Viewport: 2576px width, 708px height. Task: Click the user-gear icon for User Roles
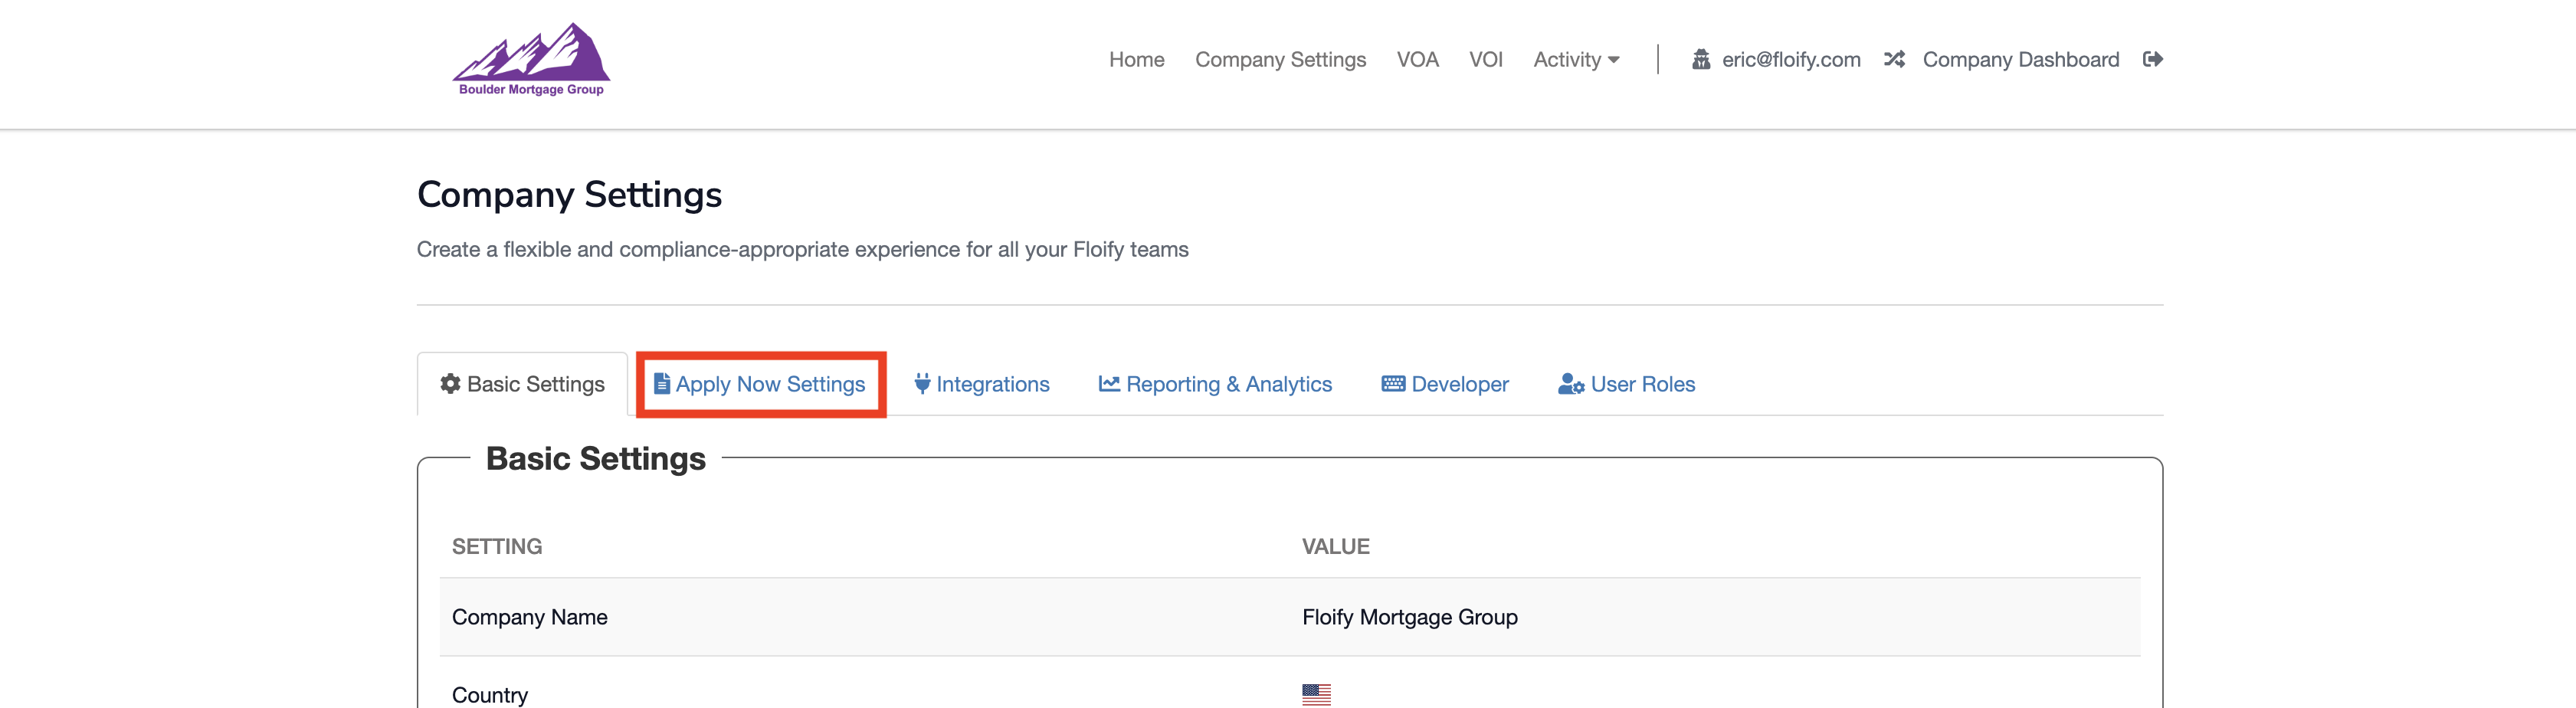tap(1570, 384)
